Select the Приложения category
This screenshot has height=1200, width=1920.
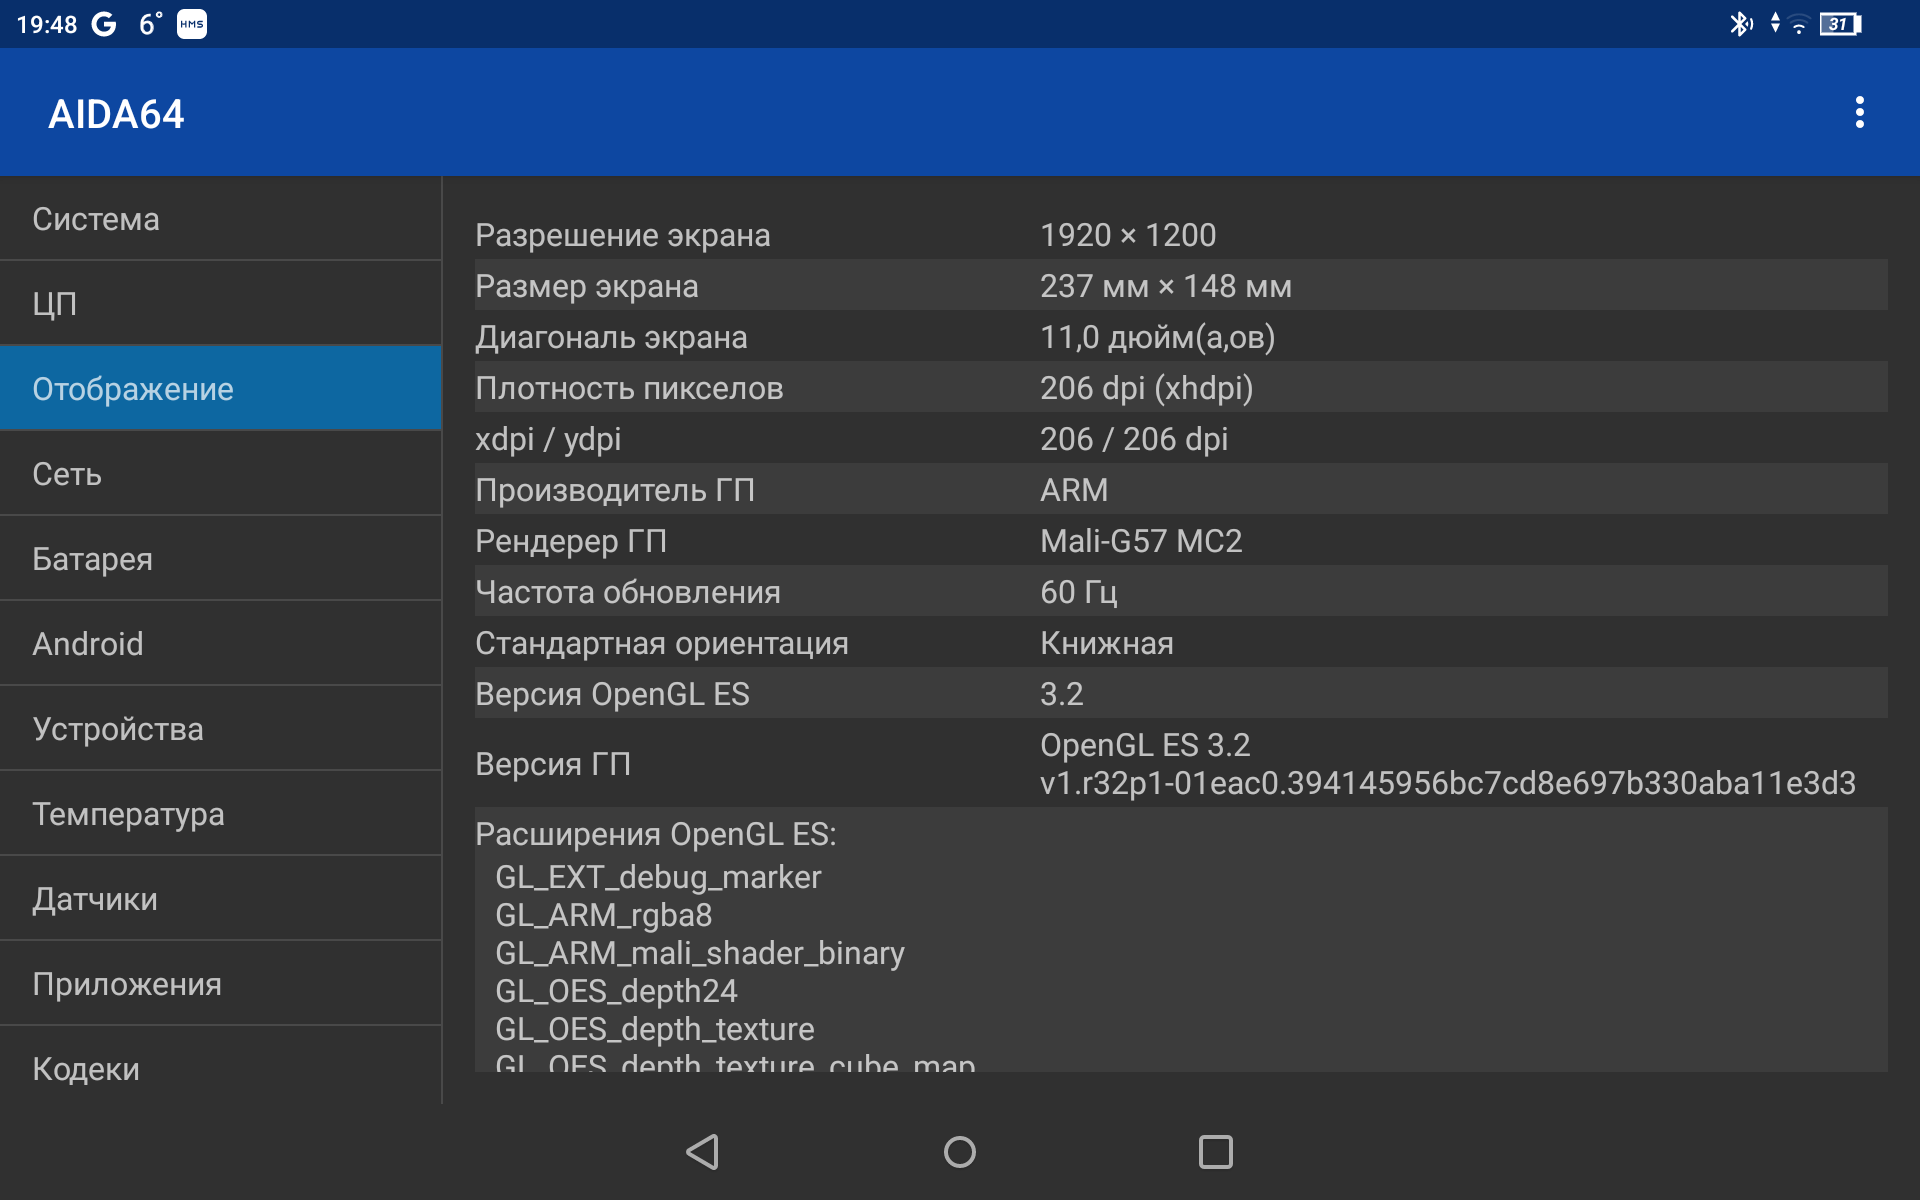[220, 984]
